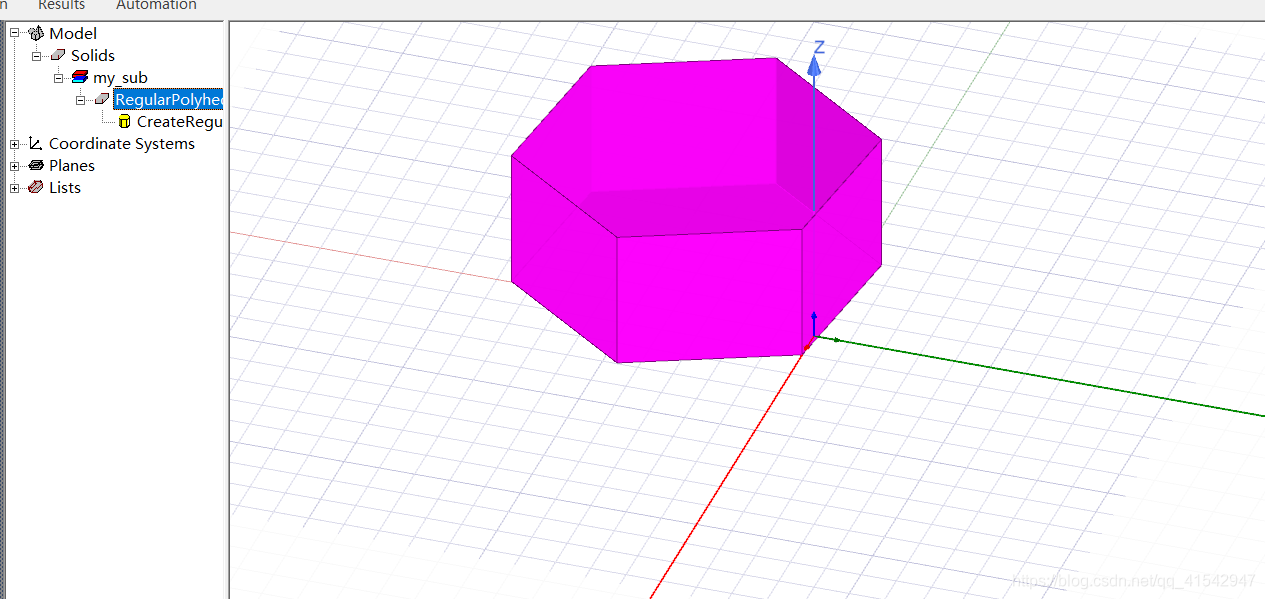
Task: Click the Solids folder icon
Action: (58, 55)
